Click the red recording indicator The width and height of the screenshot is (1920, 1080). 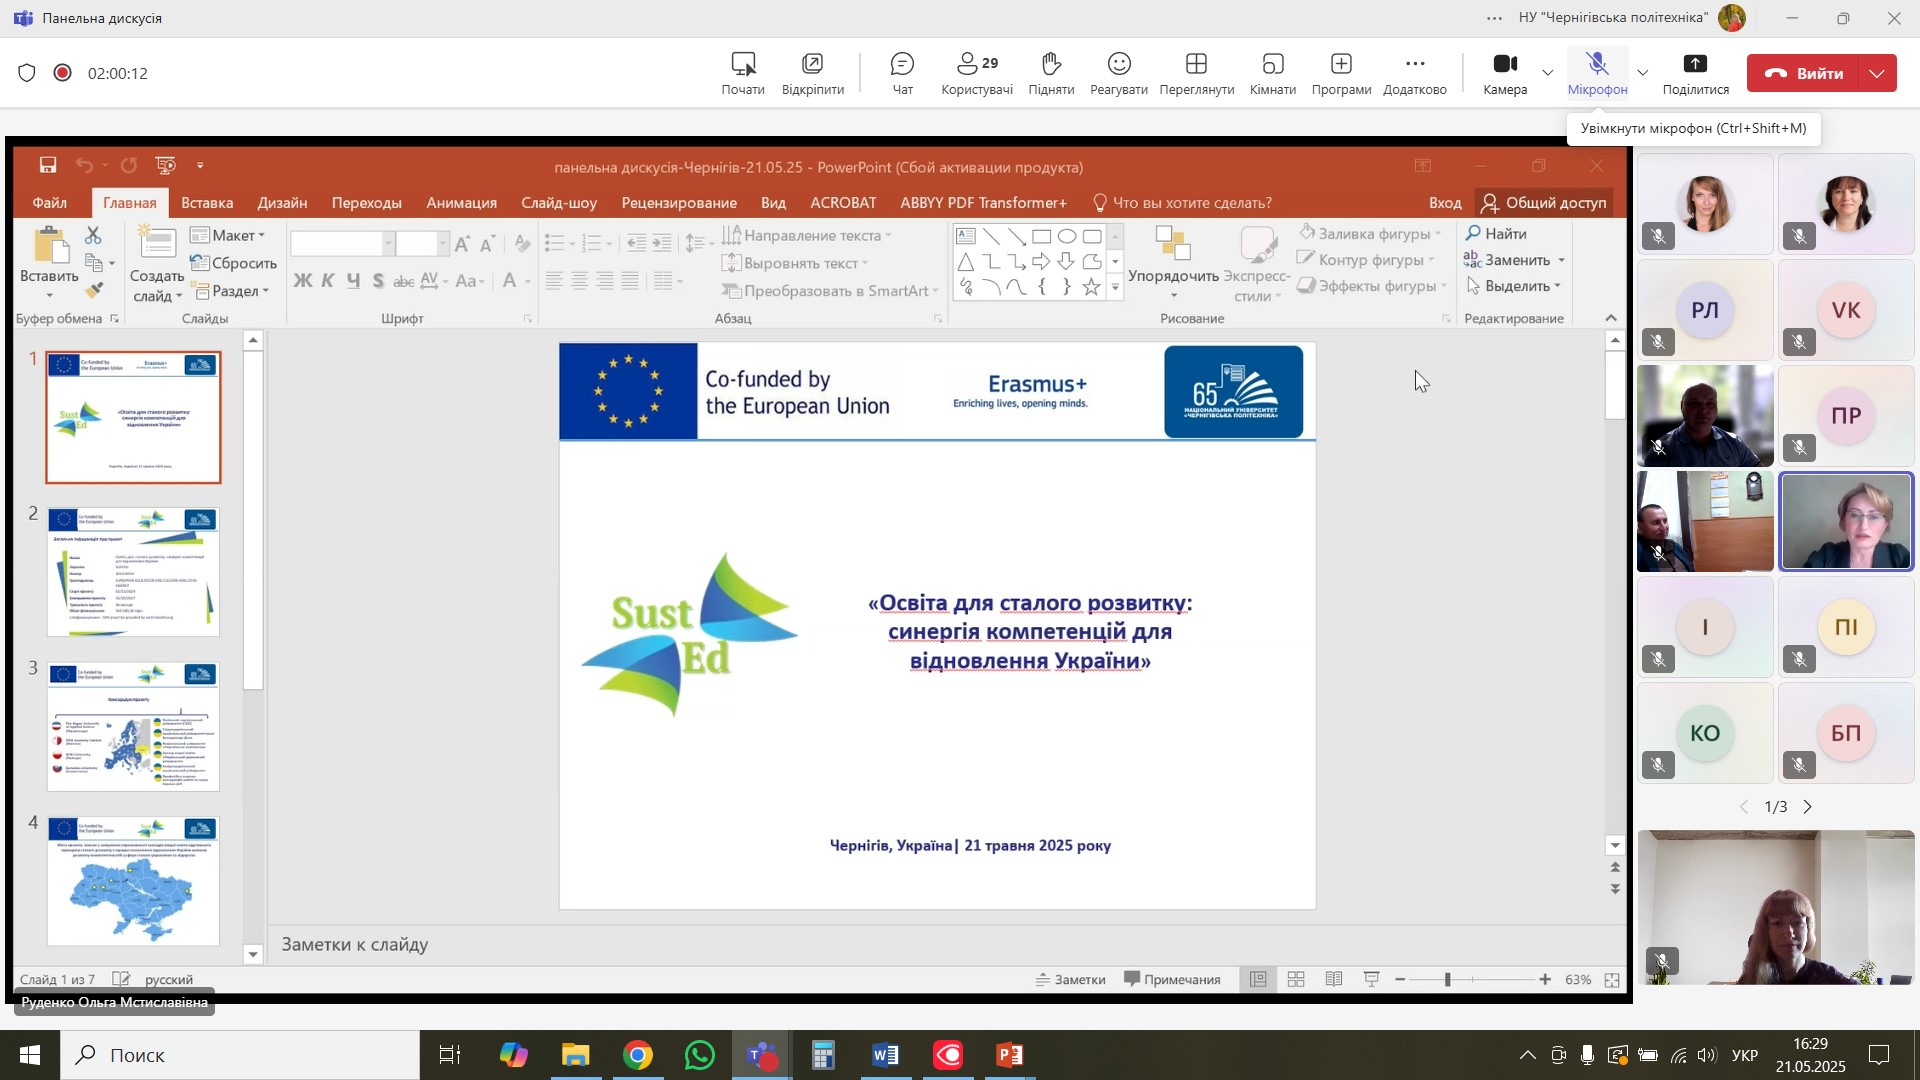(x=63, y=73)
